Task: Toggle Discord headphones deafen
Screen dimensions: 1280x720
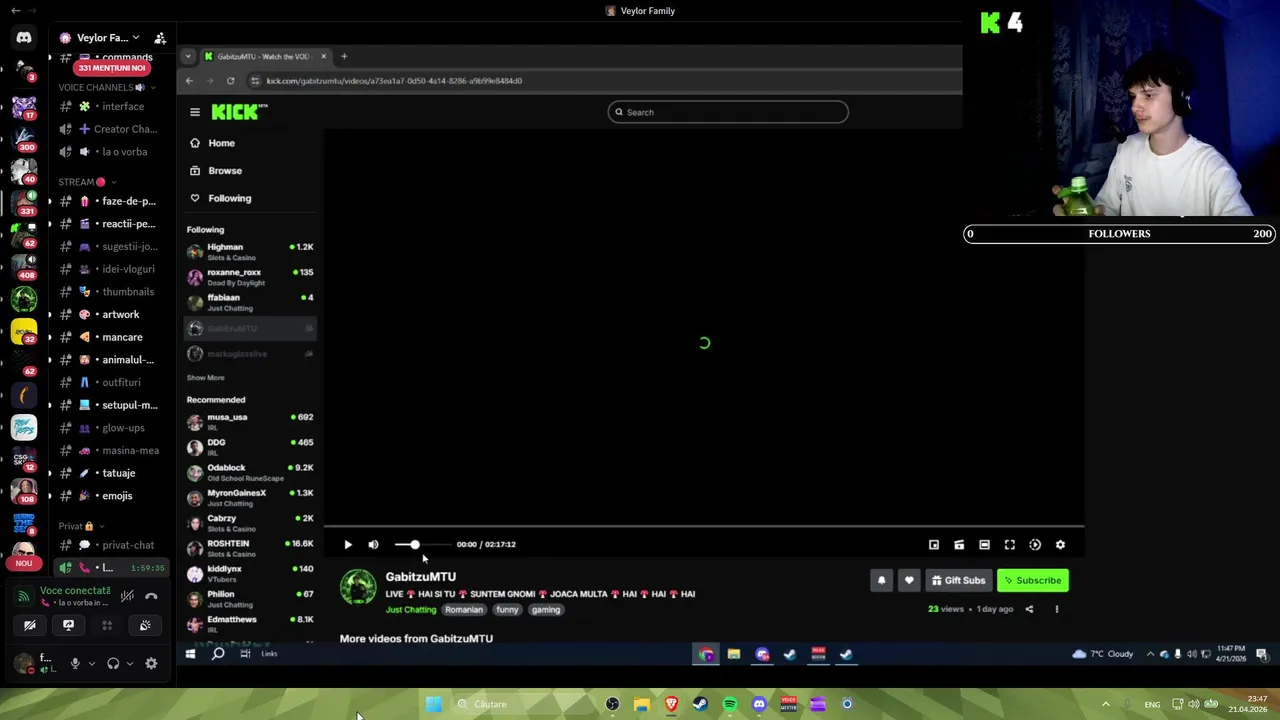Action: coord(113,663)
